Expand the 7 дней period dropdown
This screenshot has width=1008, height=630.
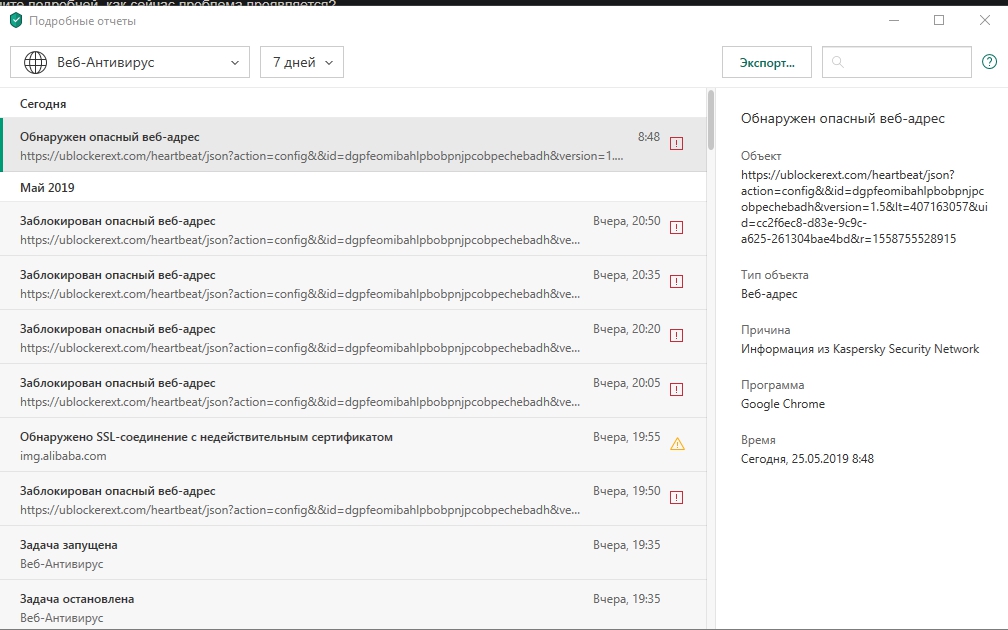click(x=301, y=62)
